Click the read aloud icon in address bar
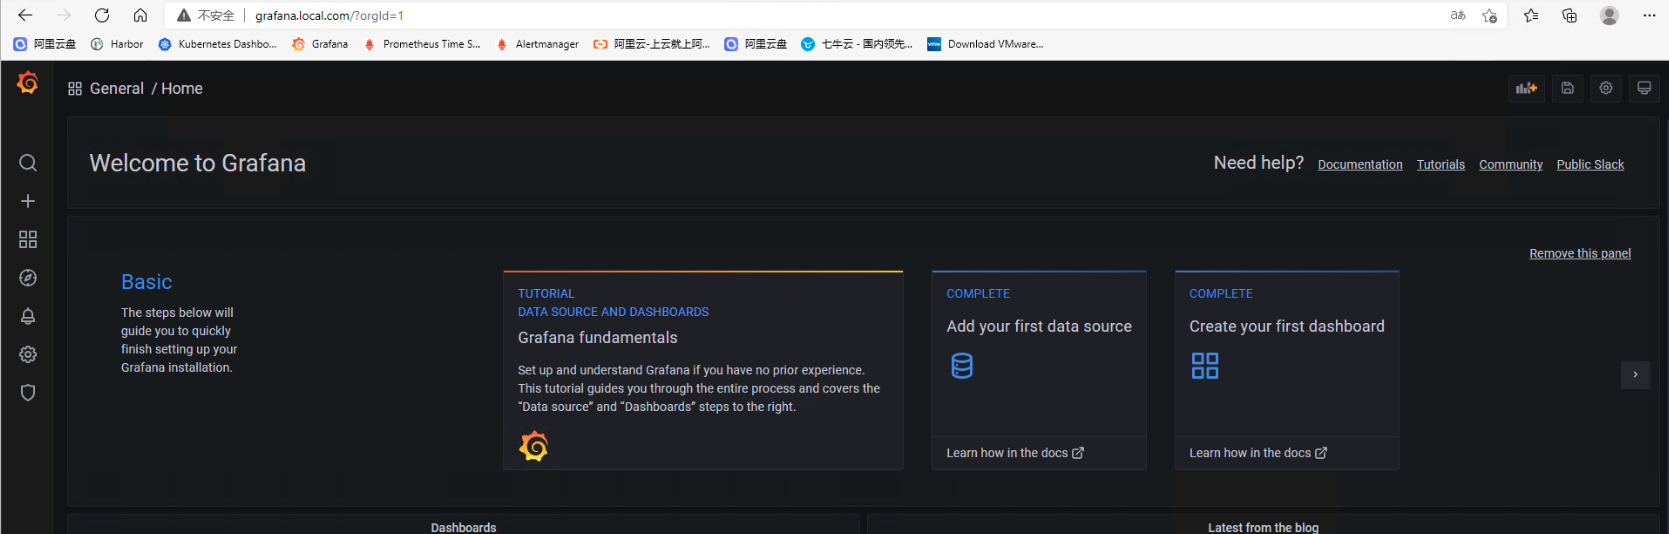Viewport: 1669px width, 534px height. [x=1458, y=15]
